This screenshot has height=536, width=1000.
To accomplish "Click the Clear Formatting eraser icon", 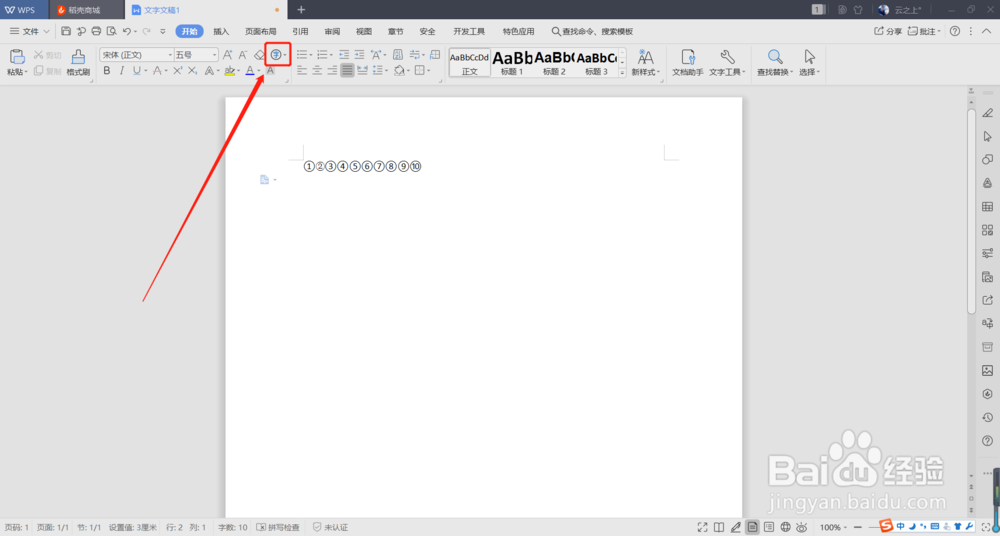I will pyautogui.click(x=259, y=55).
